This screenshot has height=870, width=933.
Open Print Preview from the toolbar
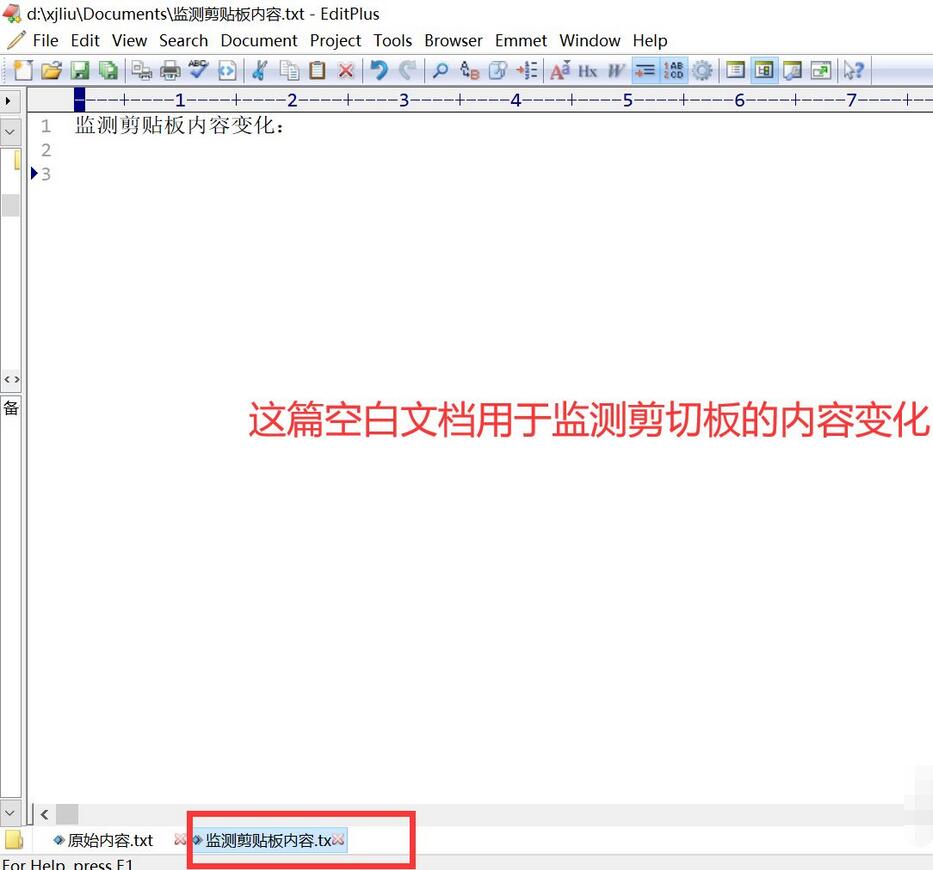(x=142, y=70)
